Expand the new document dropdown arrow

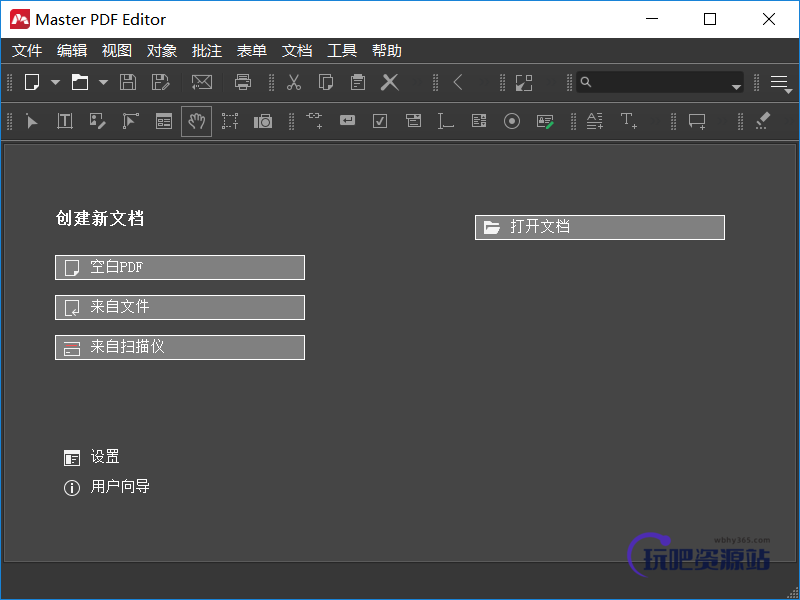(x=56, y=82)
